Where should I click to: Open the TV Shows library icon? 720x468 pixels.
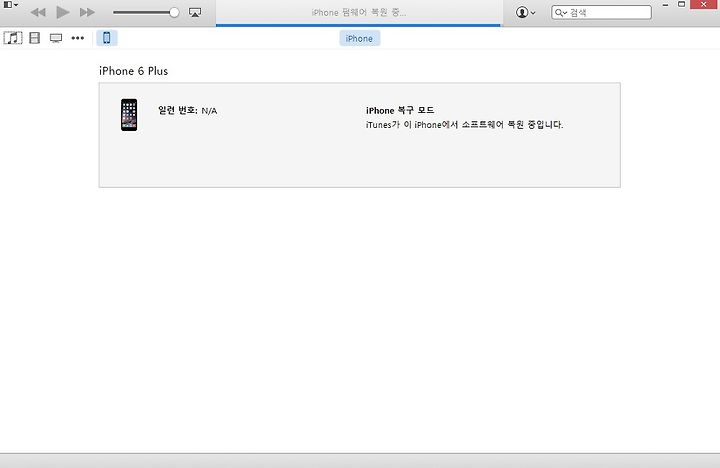click(x=56, y=38)
